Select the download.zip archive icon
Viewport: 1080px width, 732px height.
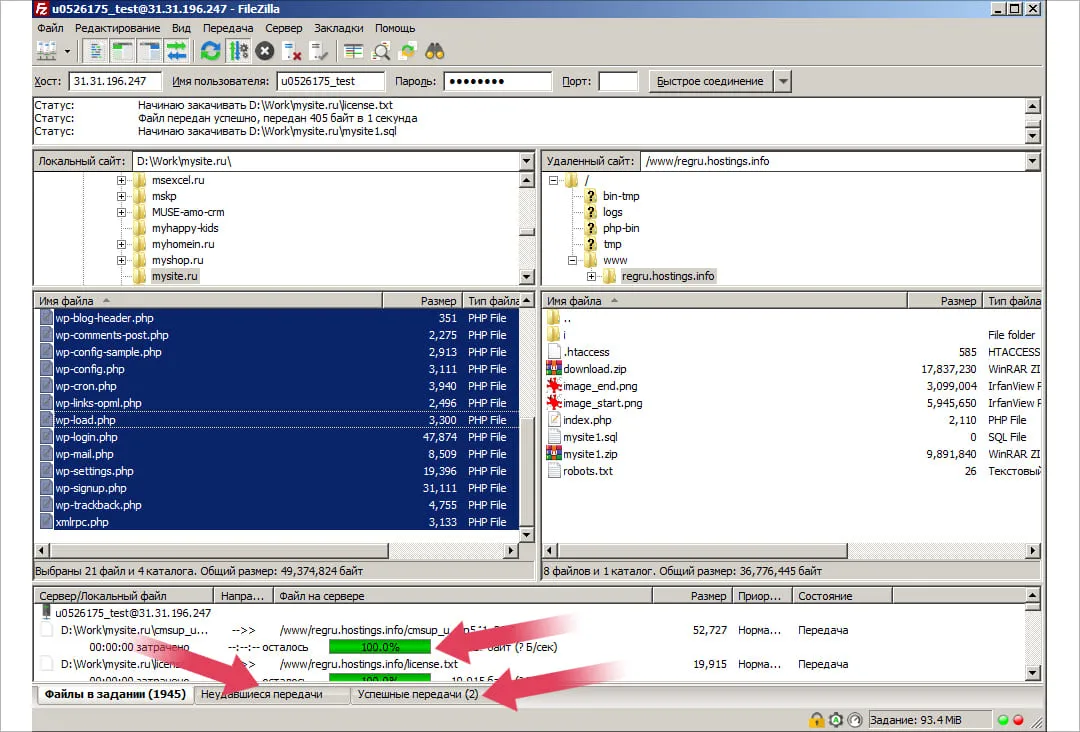554,369
